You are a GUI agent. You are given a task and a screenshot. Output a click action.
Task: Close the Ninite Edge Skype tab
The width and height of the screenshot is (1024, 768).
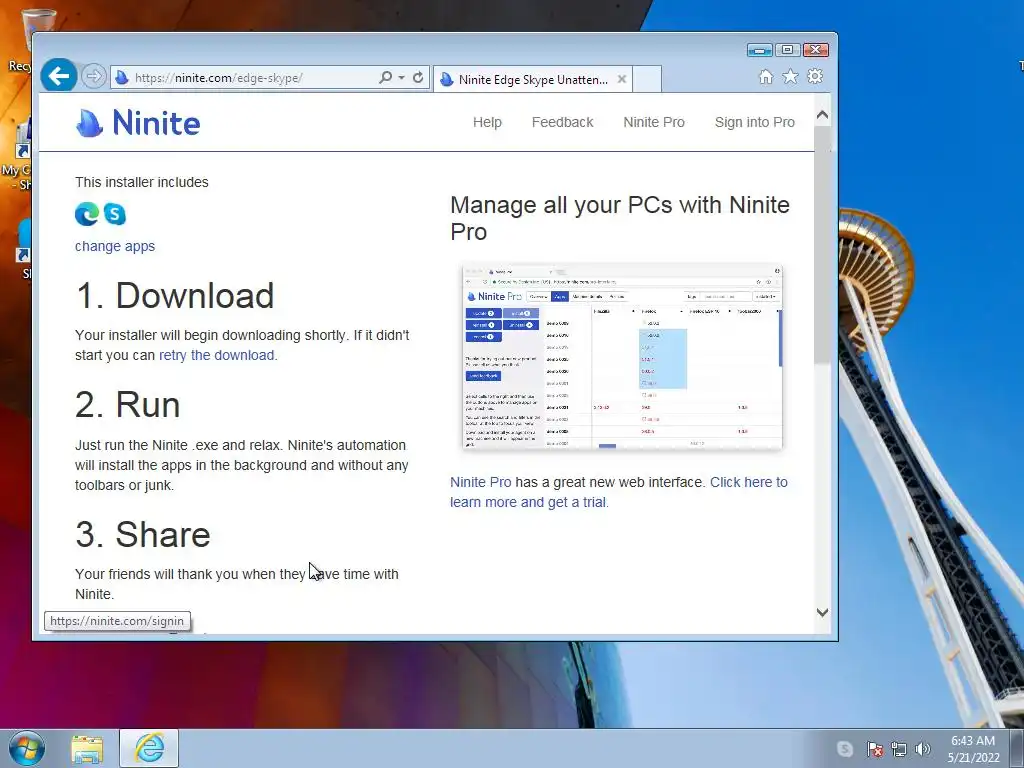(x=622, y=79)
